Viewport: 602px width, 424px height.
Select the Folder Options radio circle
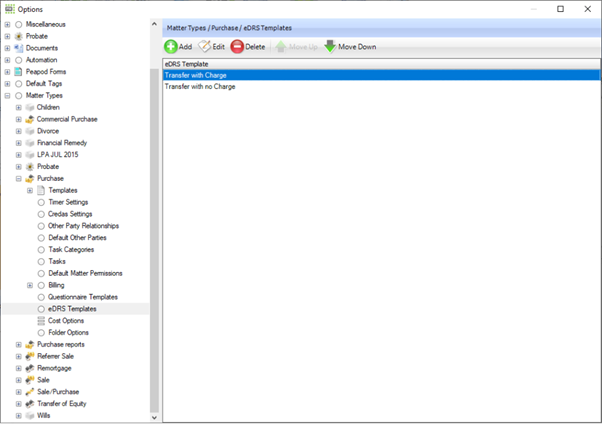tap(41, 333)
